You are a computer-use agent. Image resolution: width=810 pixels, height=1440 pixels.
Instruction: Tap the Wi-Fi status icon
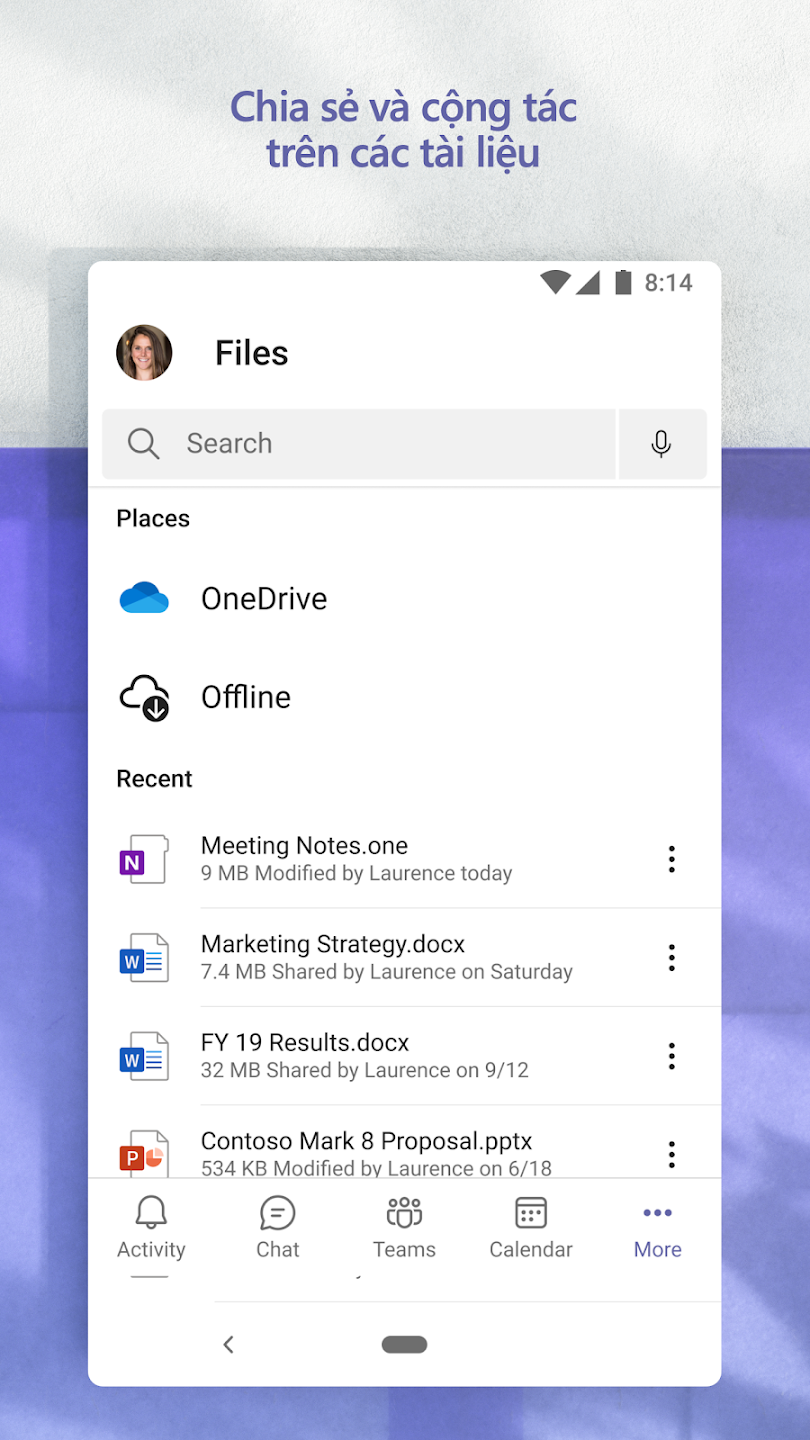555,283
